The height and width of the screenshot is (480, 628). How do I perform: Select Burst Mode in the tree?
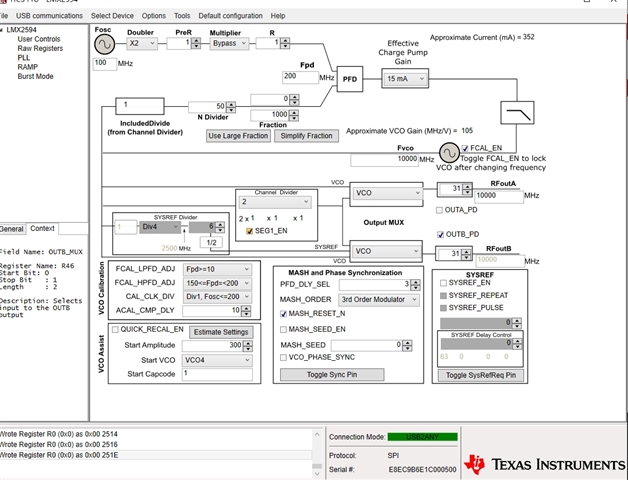[x=35, y=77]
